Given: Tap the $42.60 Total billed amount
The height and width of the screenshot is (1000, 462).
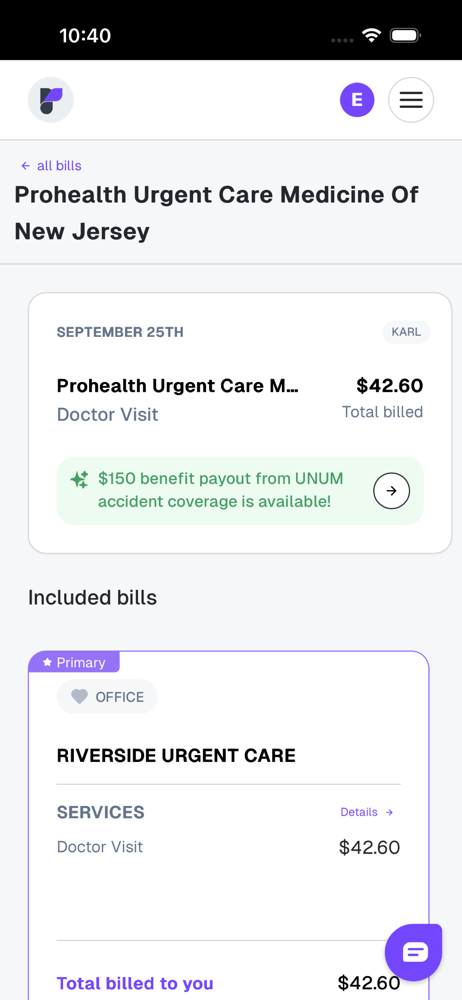Looking at the screenshot, I should point(389,386).
